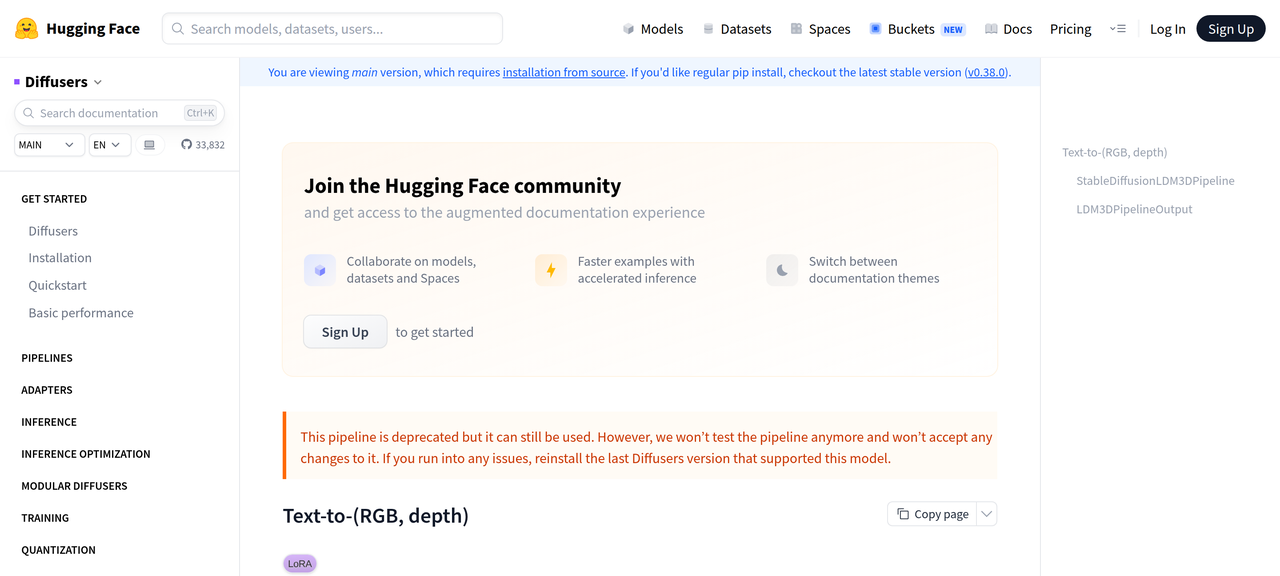Click the Log In link
This screenshot has width=1280, height=576.
(x=1167, y=29)
